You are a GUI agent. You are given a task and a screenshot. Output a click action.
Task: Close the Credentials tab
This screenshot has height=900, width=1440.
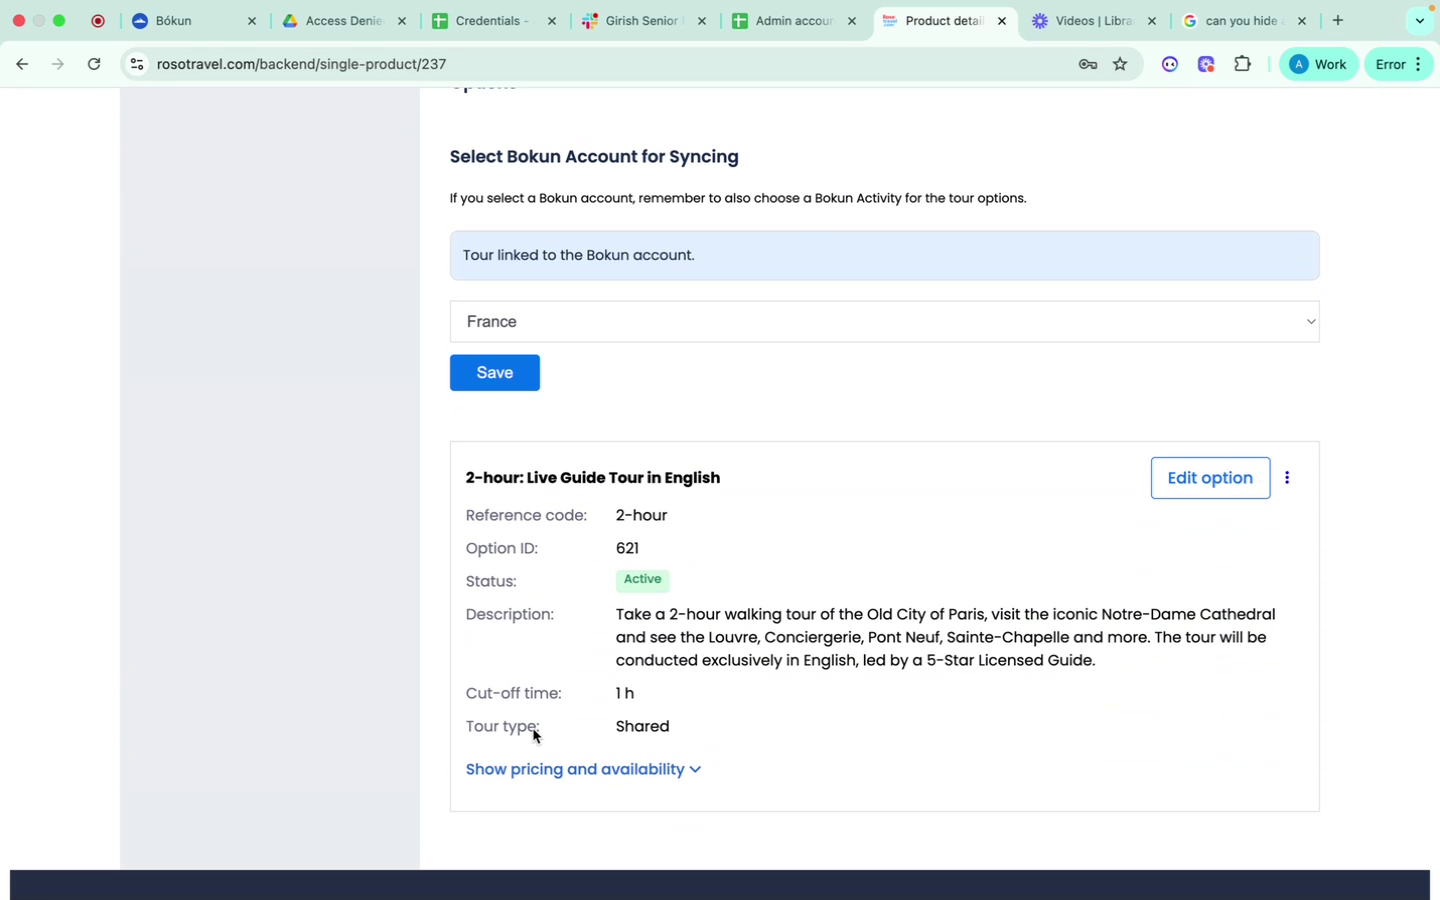[552, 21]
